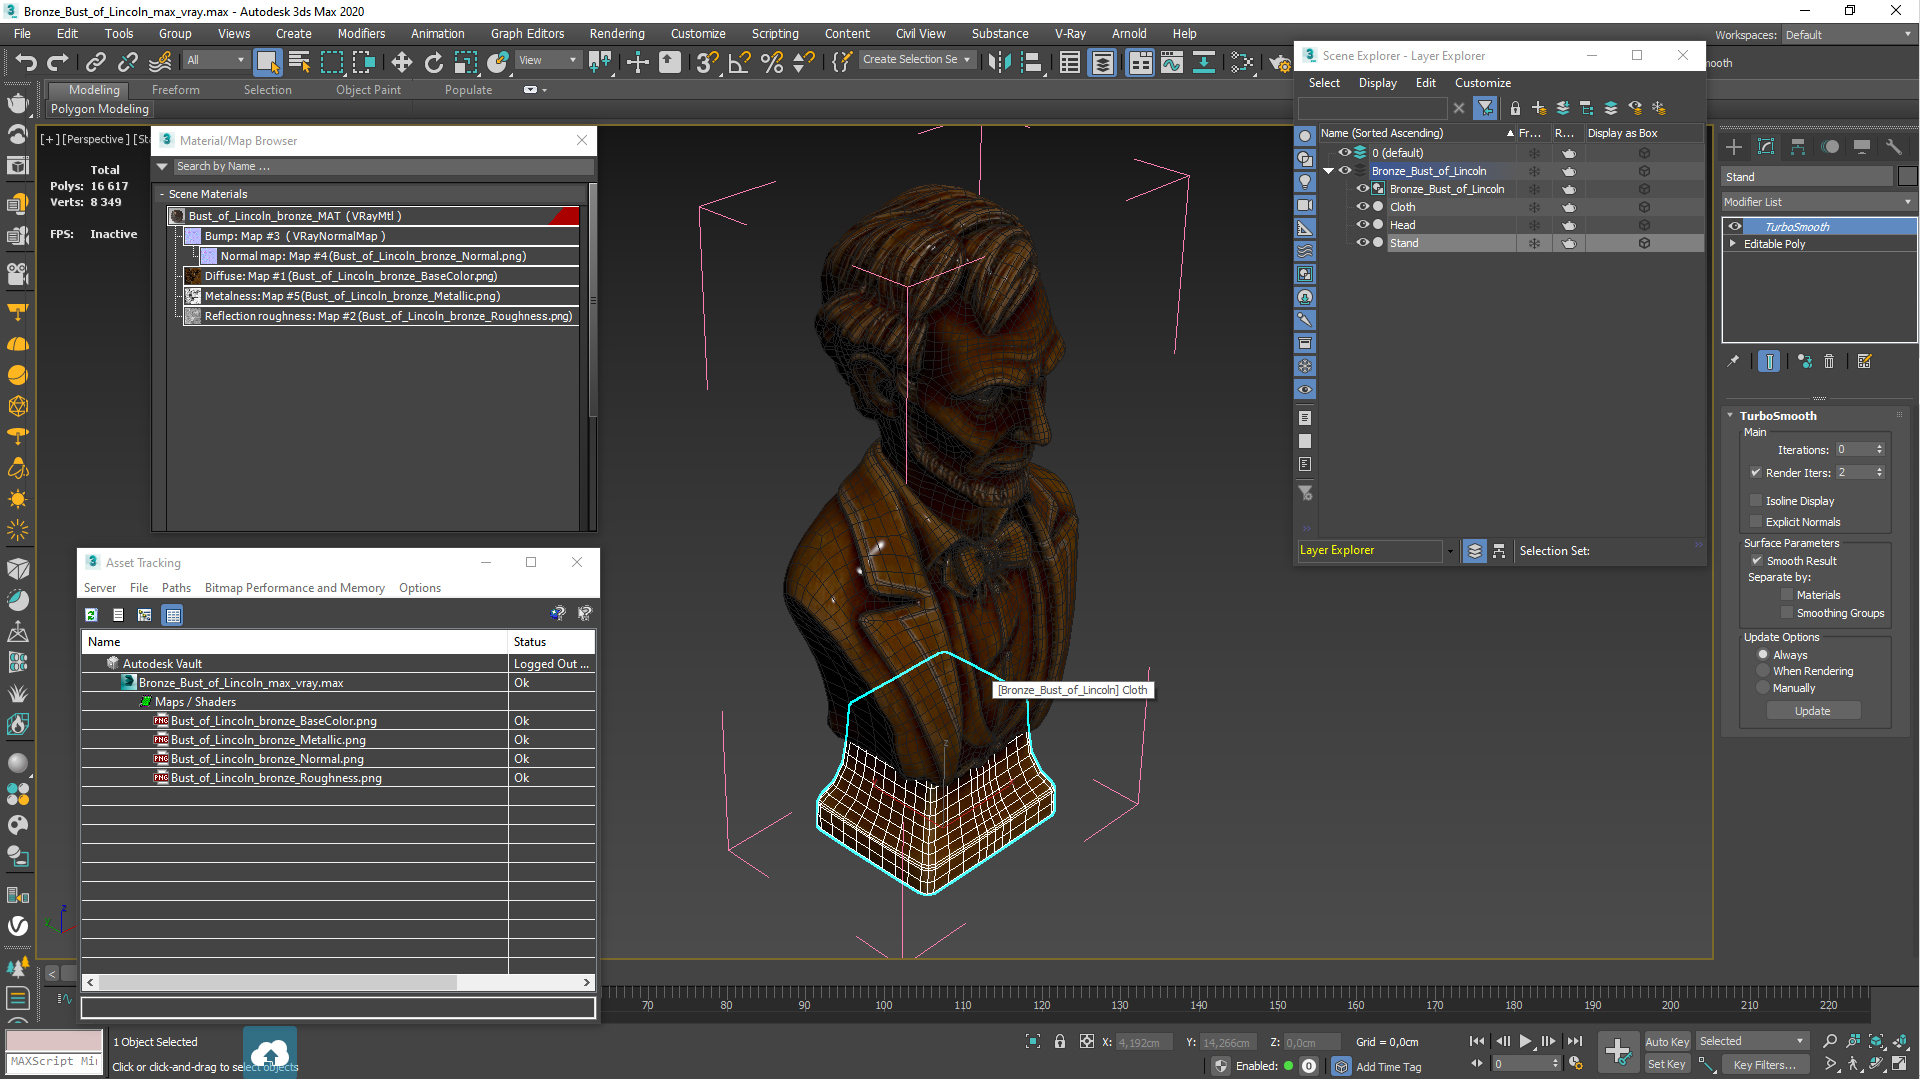Open the selection filter All dropdown

pyautogui.click(x=215, y=60)
